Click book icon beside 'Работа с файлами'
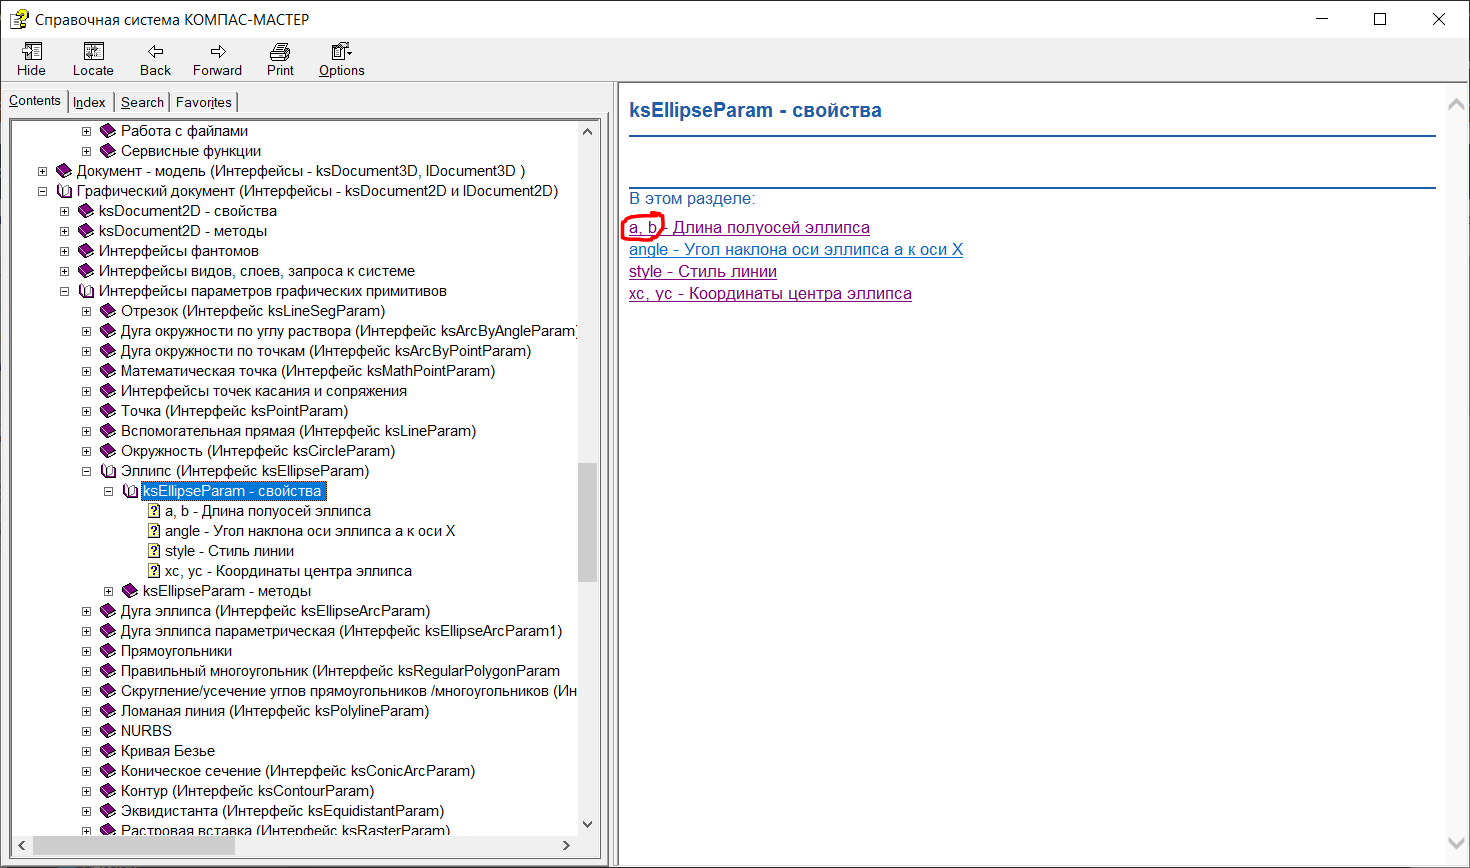The height and width of the screenshot is (868, 1470). (x=108, y=131)
